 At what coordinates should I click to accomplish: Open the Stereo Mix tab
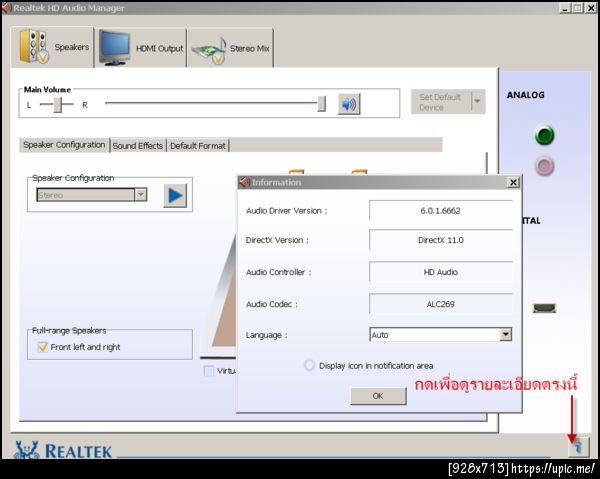tap(230, 48)
